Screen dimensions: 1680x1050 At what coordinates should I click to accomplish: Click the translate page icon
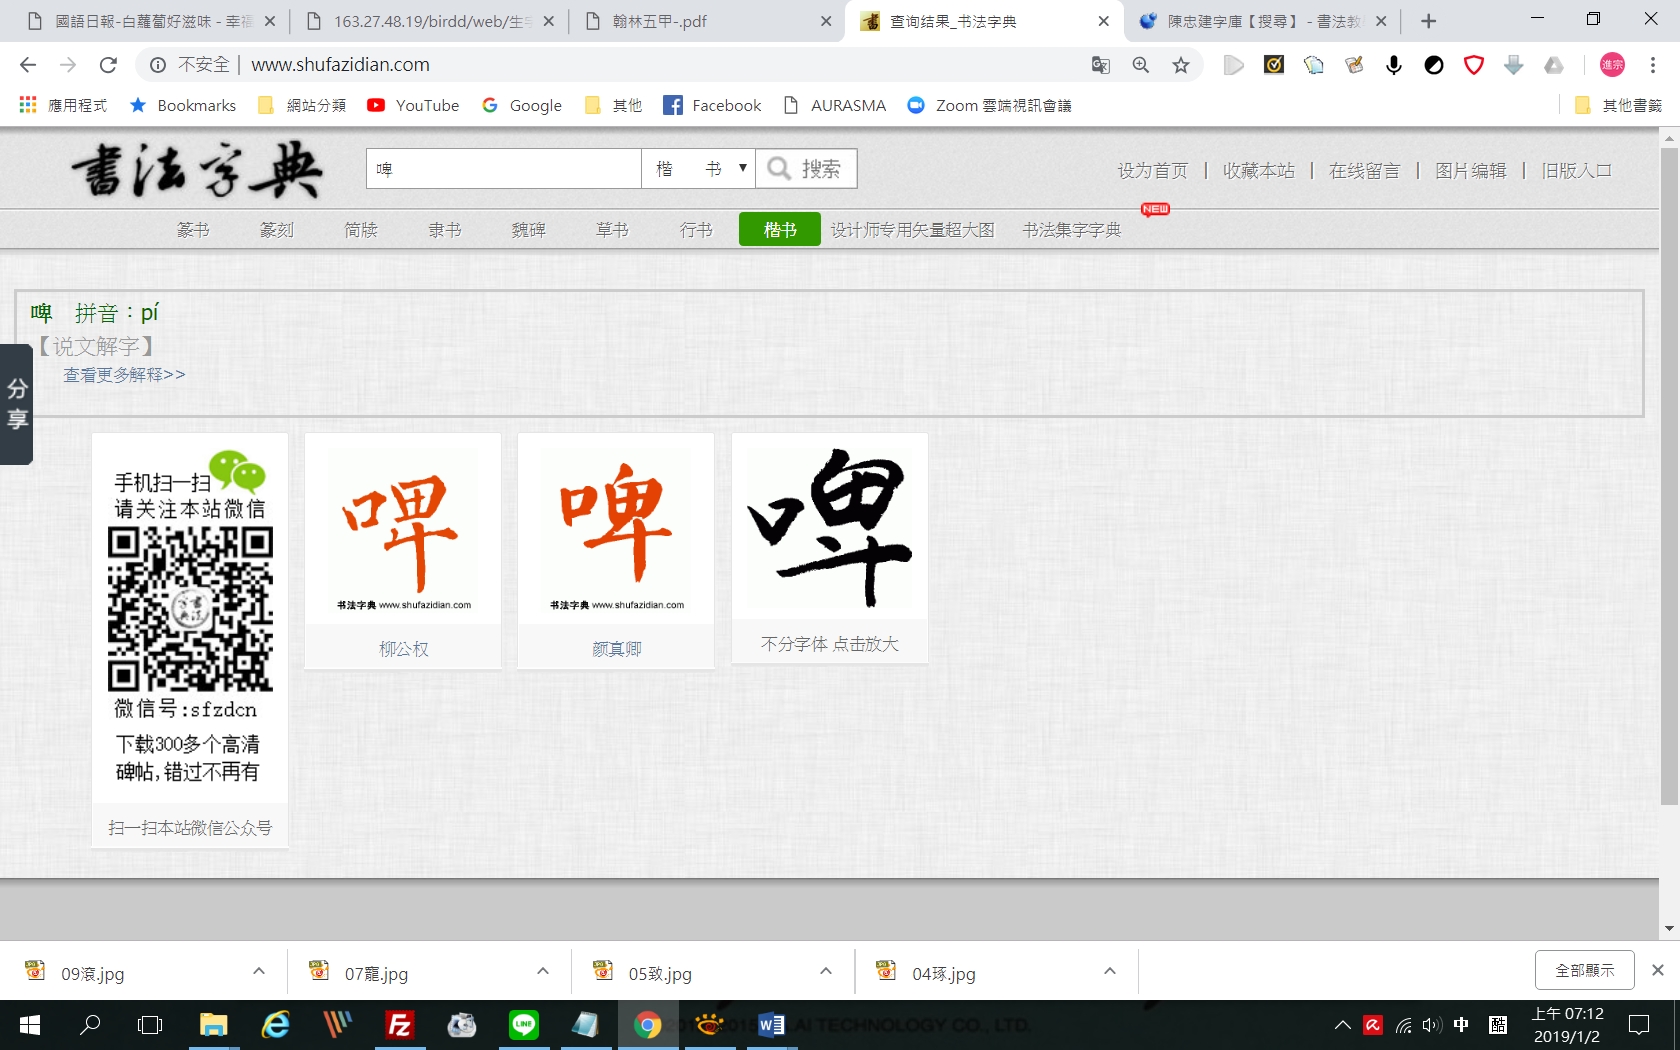coord(1101,65)
